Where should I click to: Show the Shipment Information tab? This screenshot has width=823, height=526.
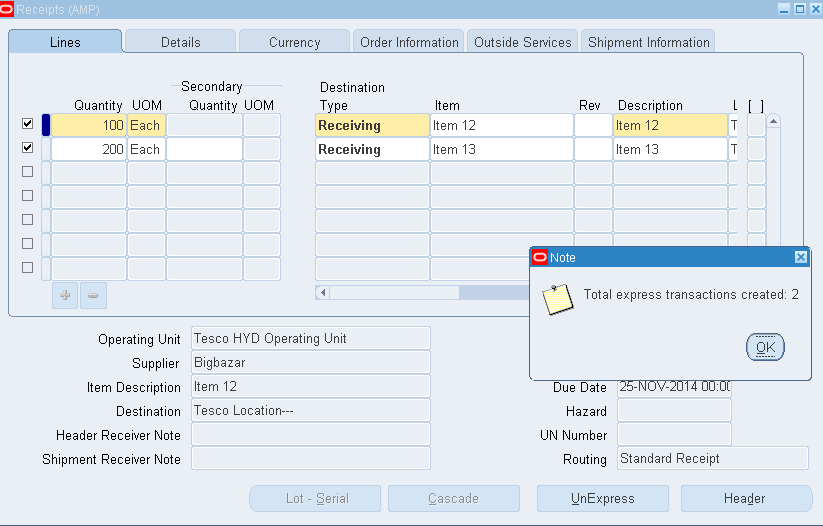648,42
